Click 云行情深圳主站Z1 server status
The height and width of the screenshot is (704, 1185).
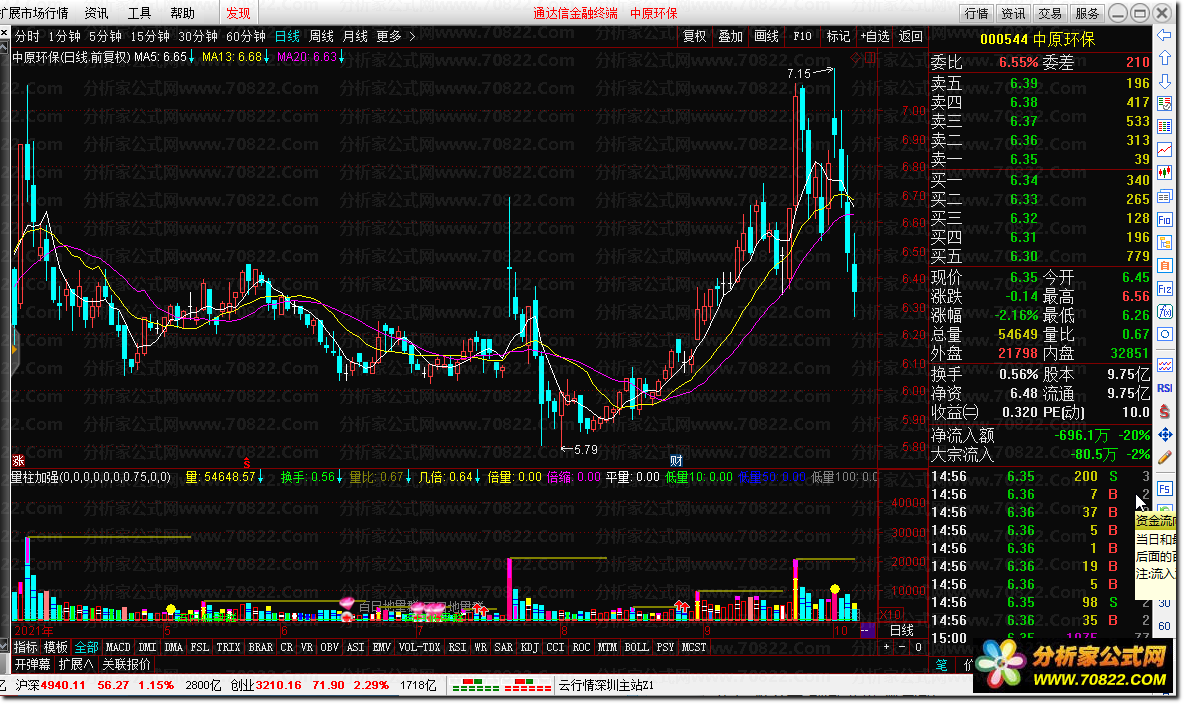pos(606,685)
